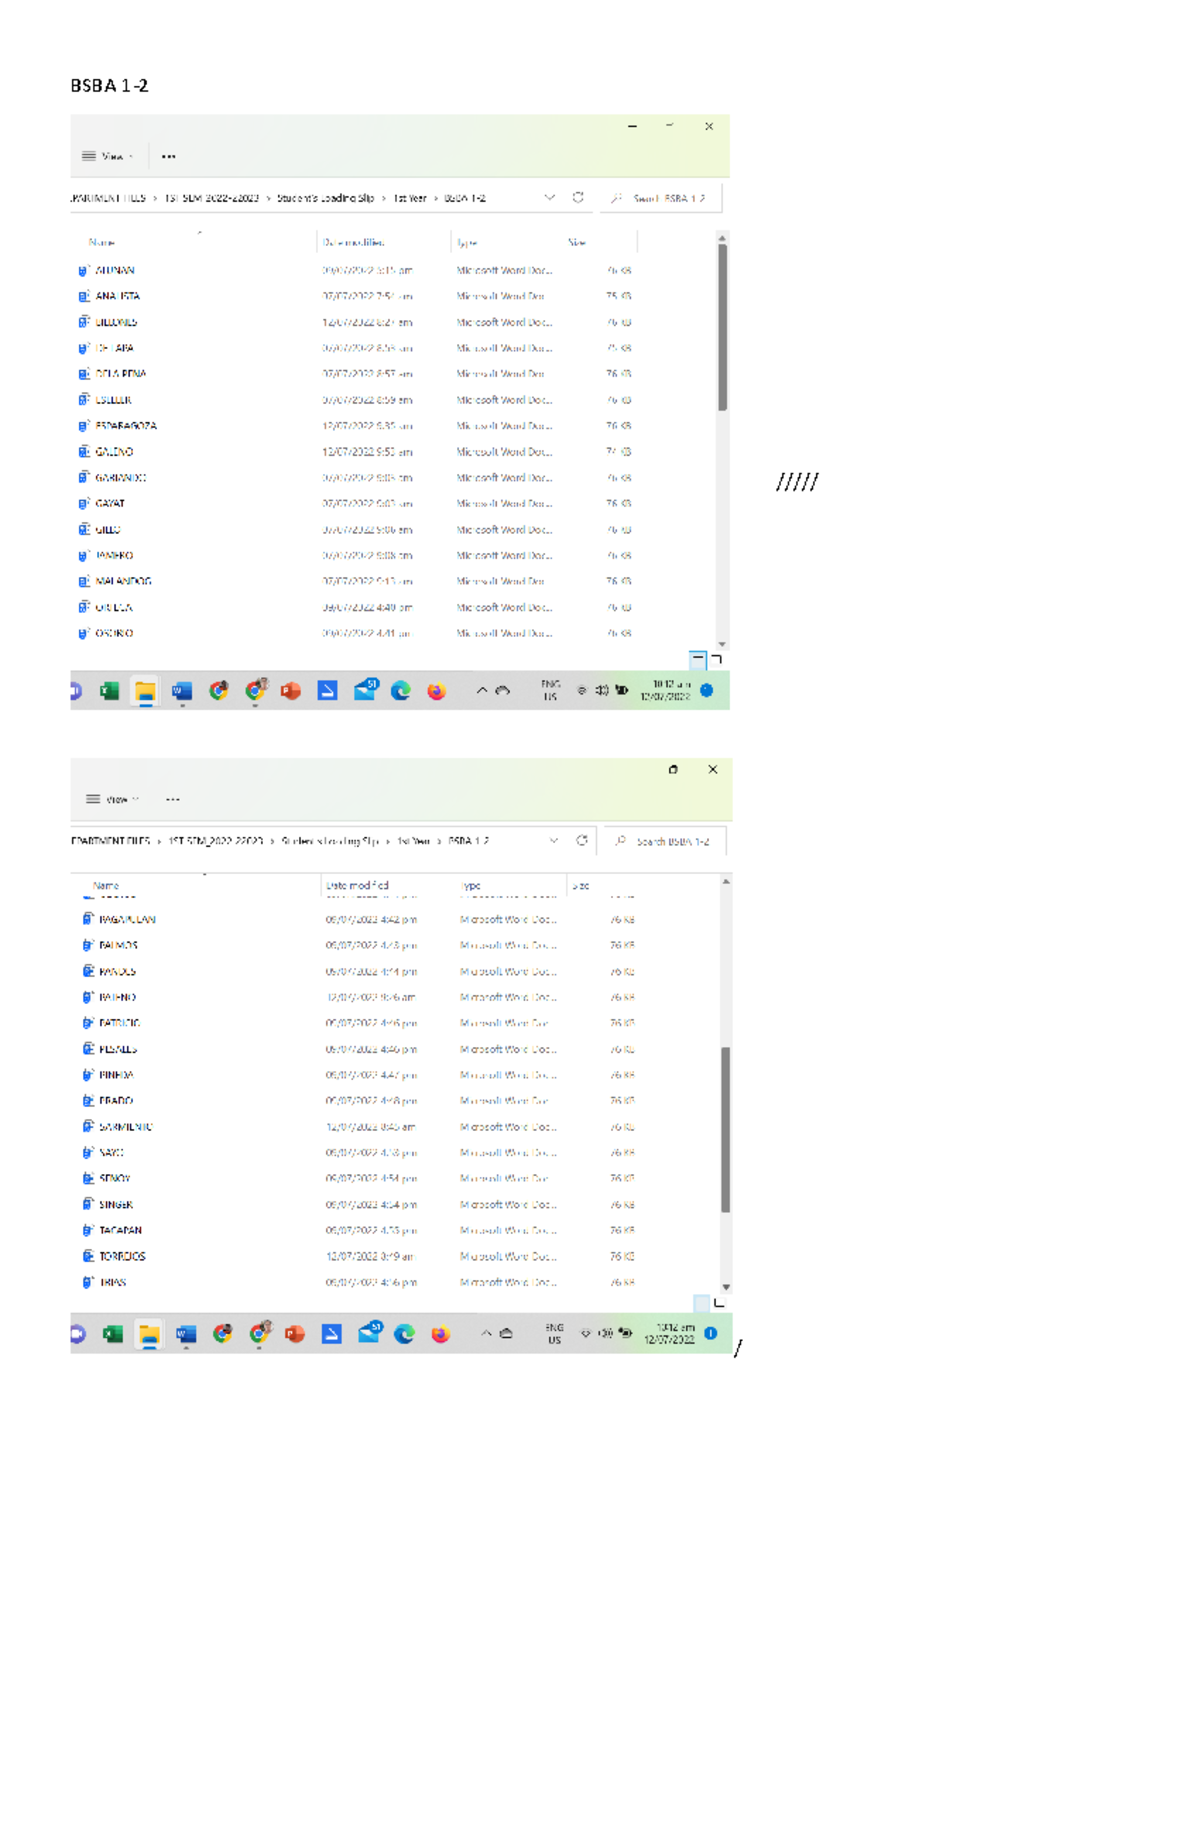
Task: Switch lower window to details view
Action: click(702, 1302)
